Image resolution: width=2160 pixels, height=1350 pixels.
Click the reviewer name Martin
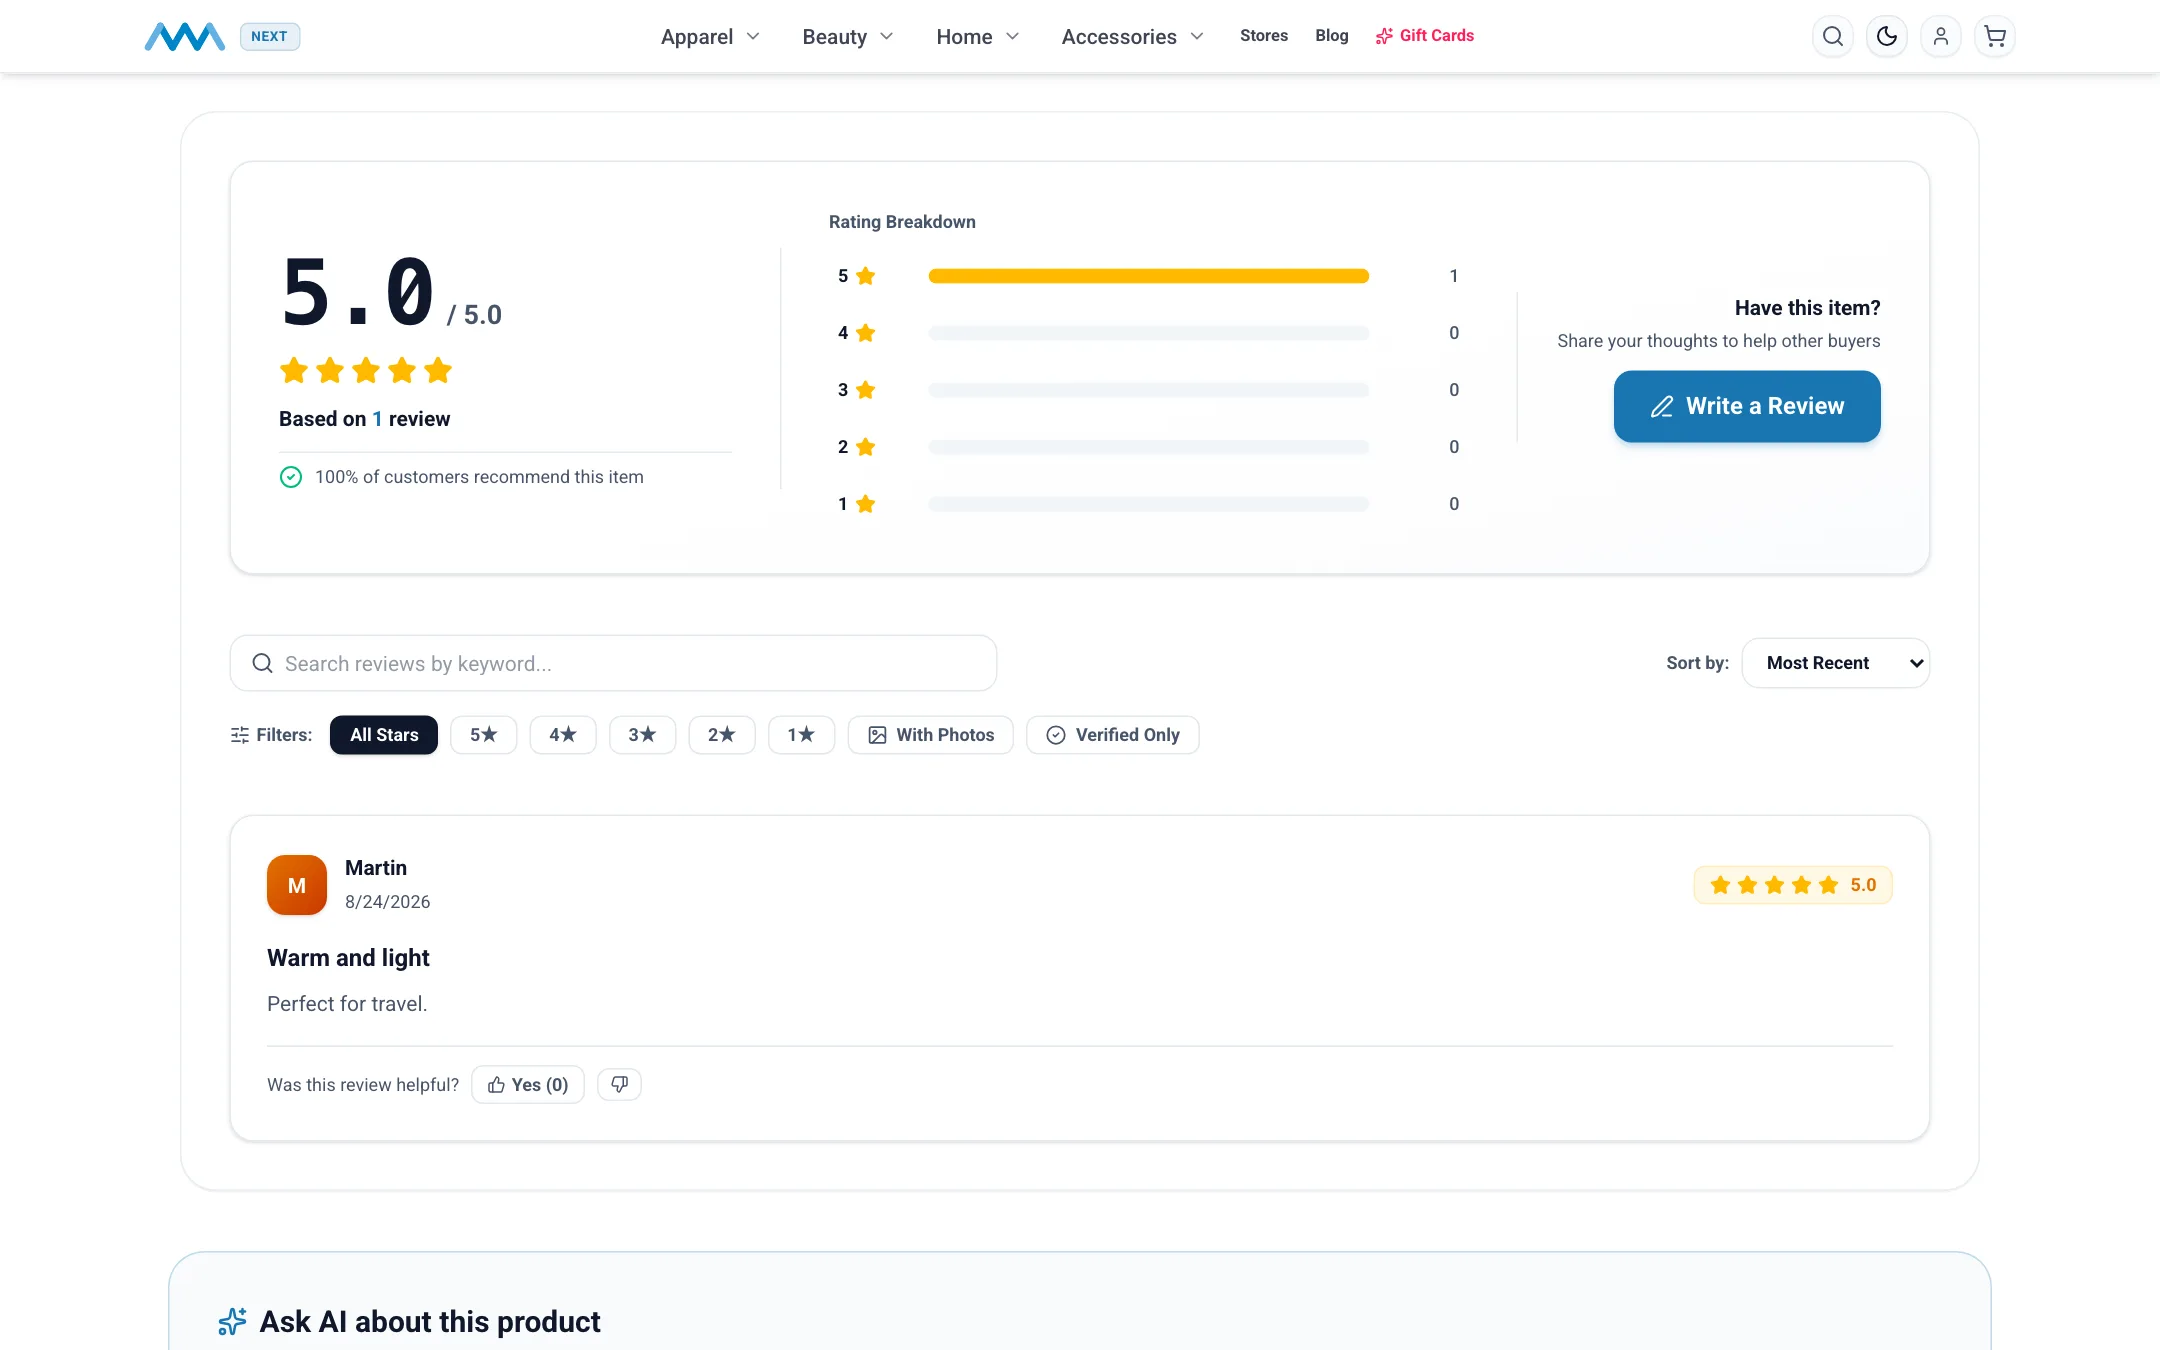pyautogui.click(x=376, y=868)
